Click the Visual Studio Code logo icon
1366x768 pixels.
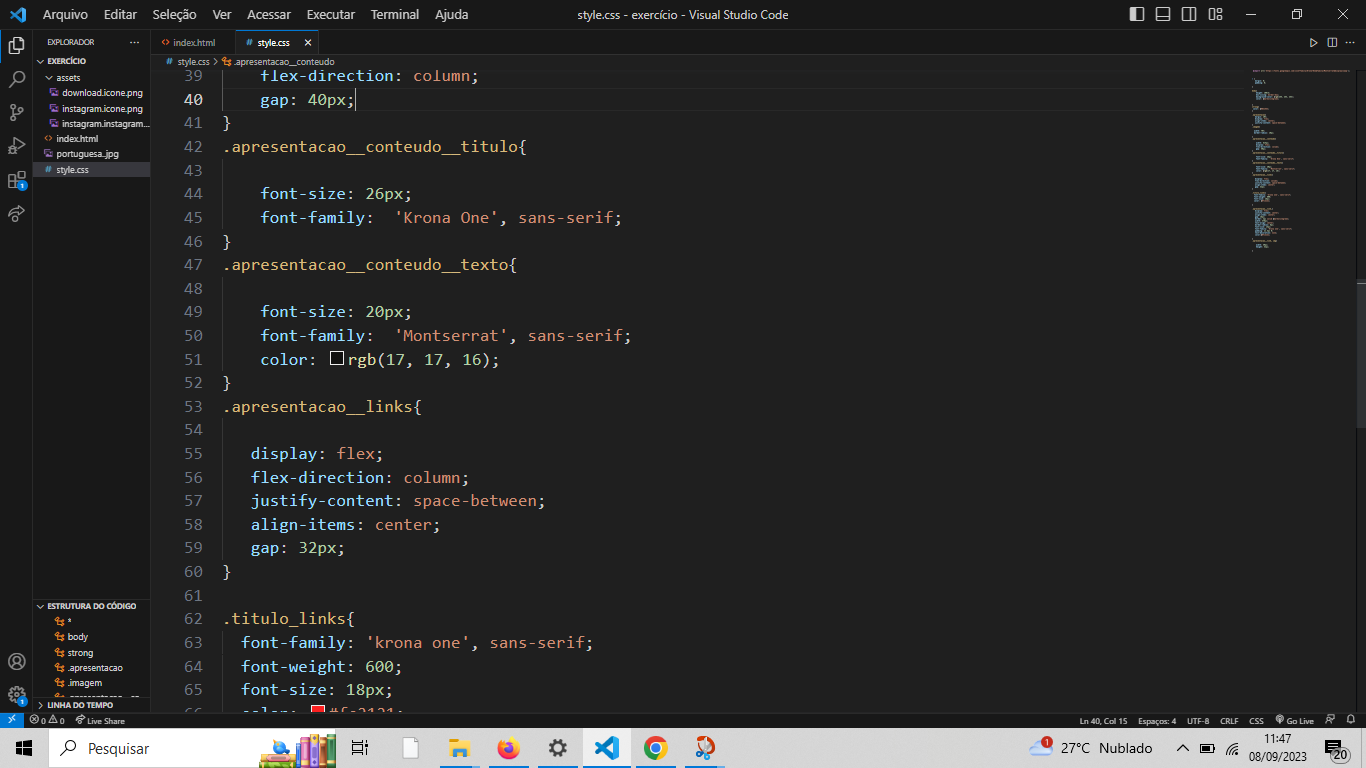[x=17, y=14]
